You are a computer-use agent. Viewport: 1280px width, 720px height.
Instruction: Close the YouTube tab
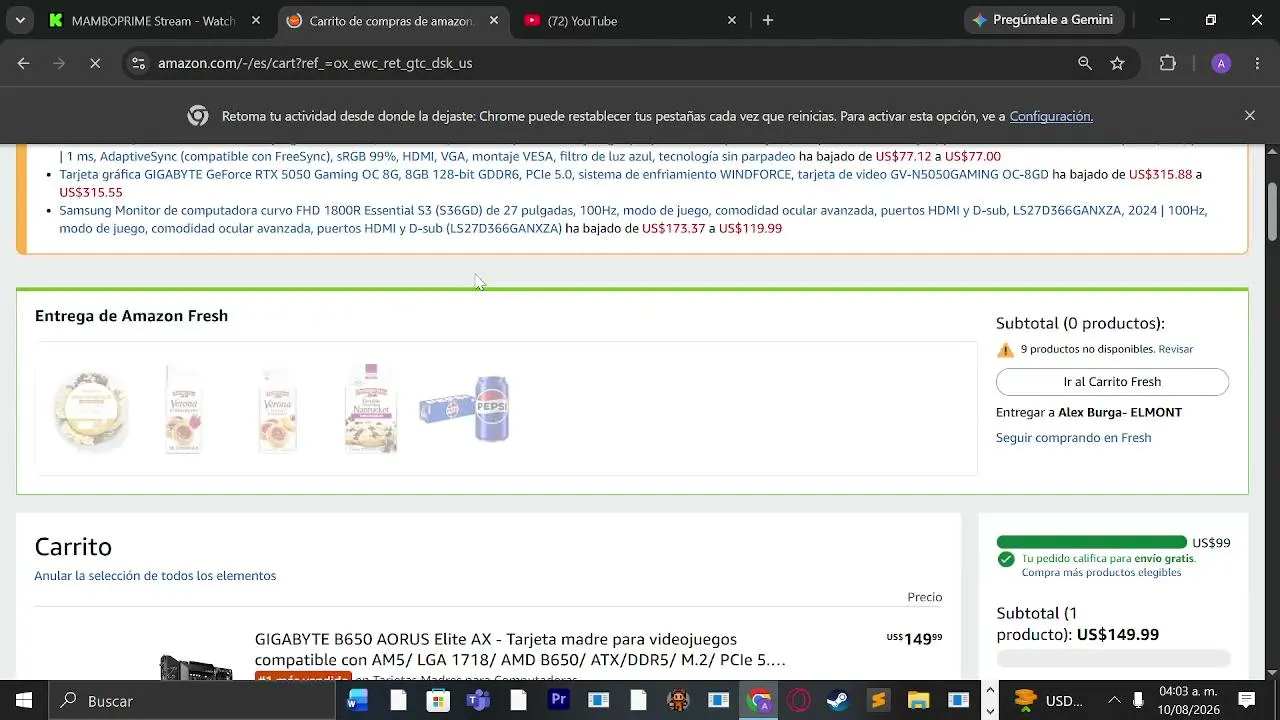(731, 20)
